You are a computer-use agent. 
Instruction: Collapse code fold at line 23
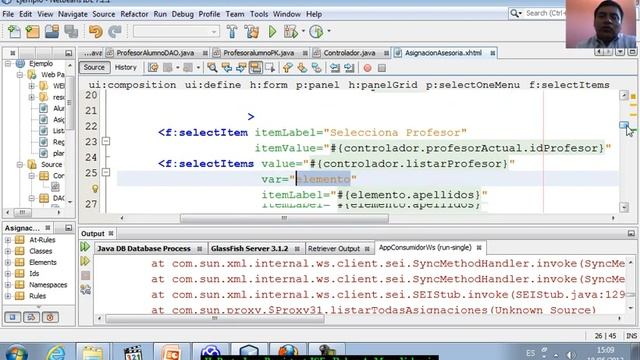106,141
